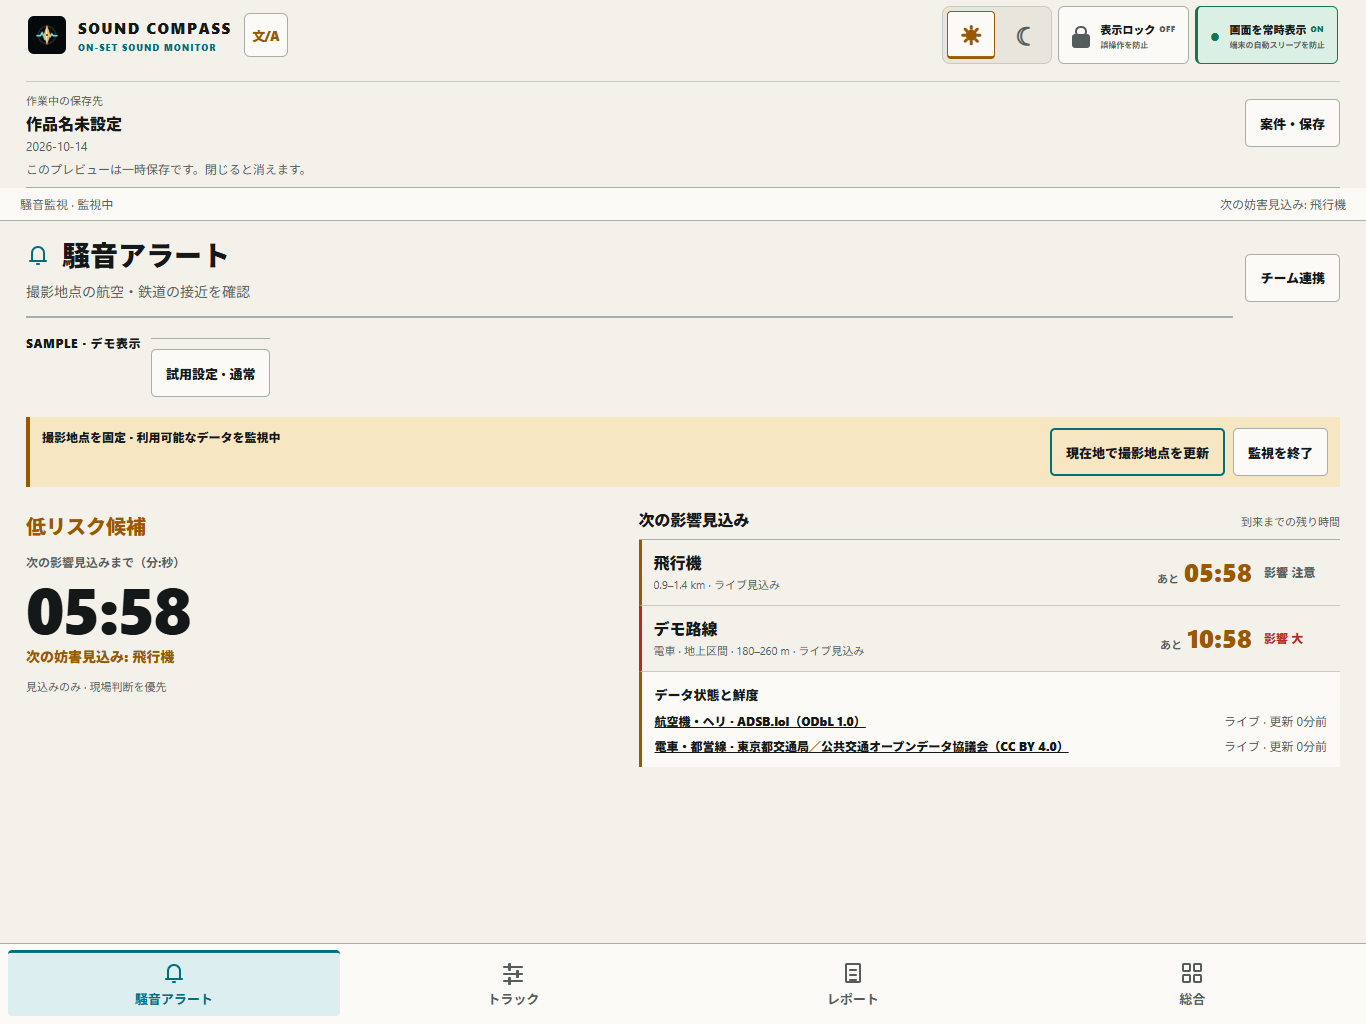This screenshot has width=1366, height=1024.
Task: Click the bell icon beside 騒音アラート heading
Action: click(x=38, y=256)
